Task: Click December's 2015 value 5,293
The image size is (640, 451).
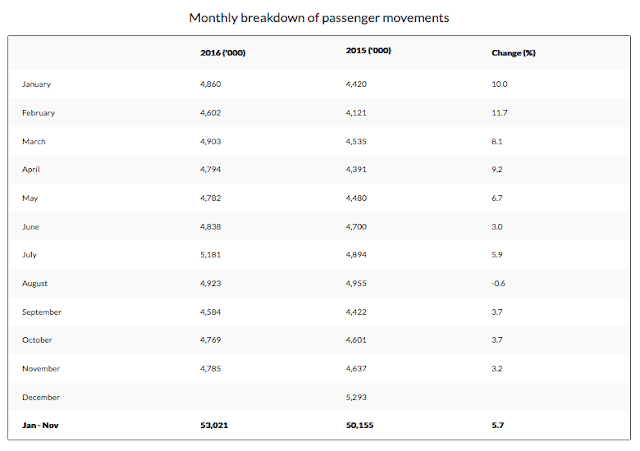Action: (x=356, y=397)
